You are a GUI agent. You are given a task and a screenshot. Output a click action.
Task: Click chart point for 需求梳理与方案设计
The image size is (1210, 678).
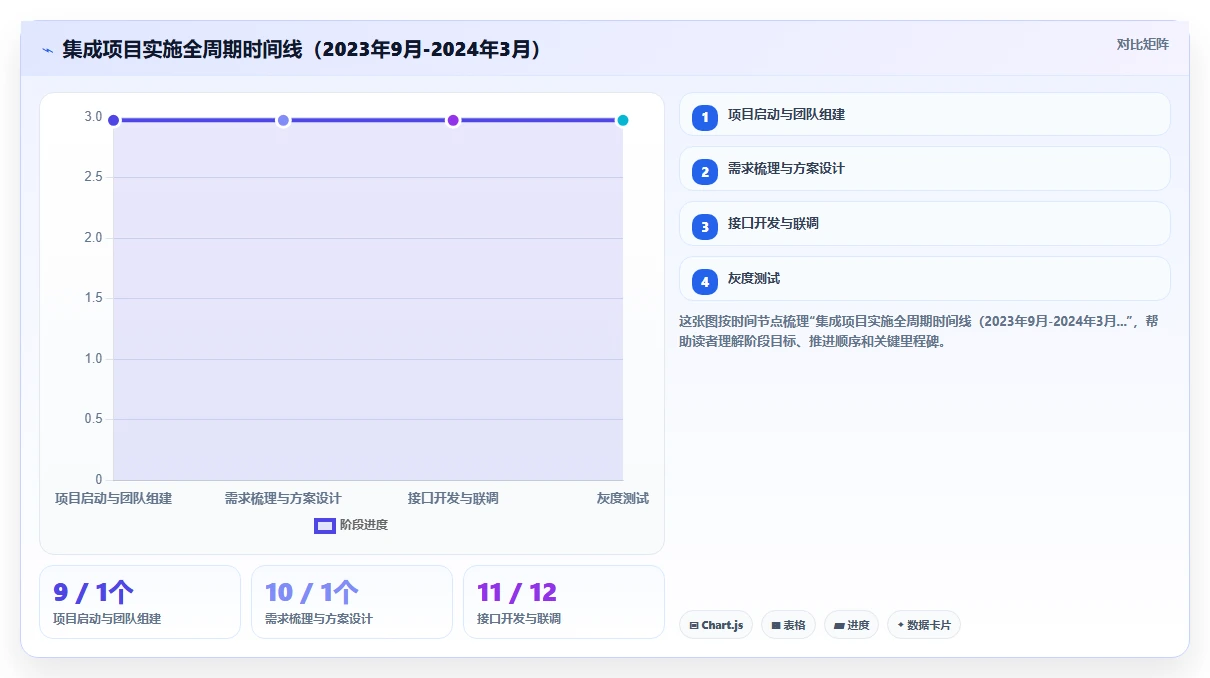tap(283, 120)
